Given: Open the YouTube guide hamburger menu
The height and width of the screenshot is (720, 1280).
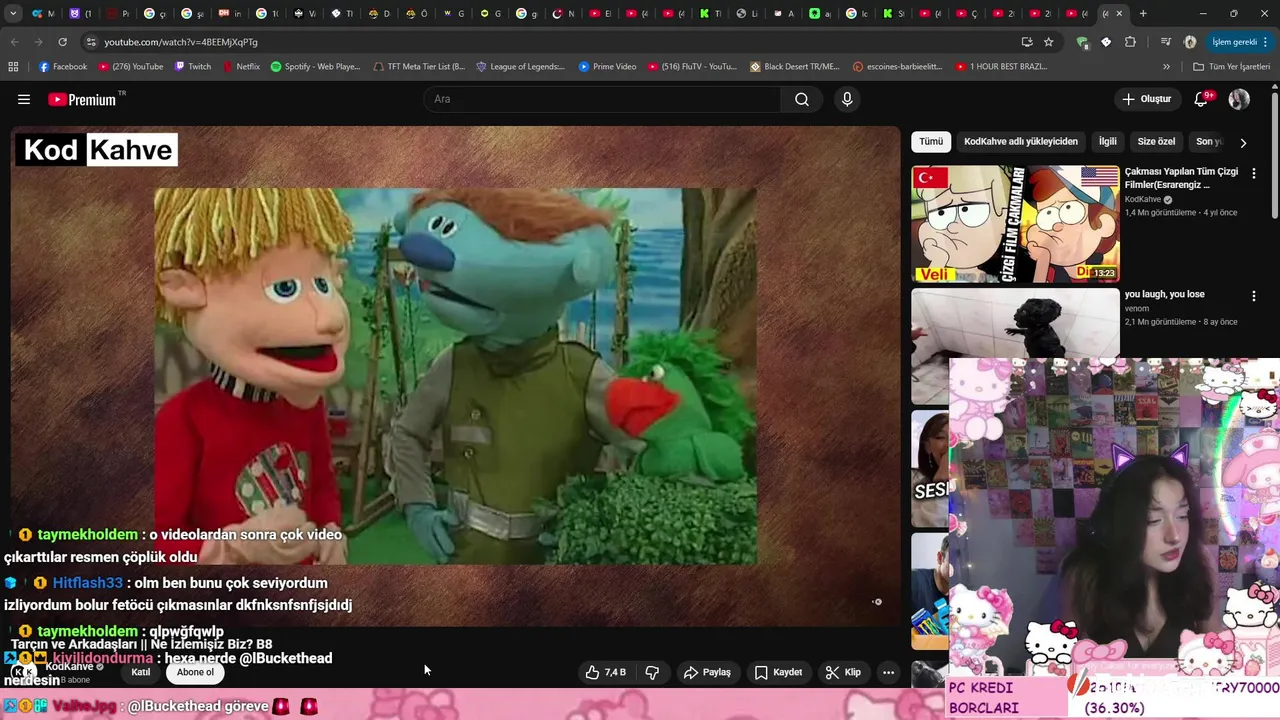Looking at the screenshot, I should [24, 99].
